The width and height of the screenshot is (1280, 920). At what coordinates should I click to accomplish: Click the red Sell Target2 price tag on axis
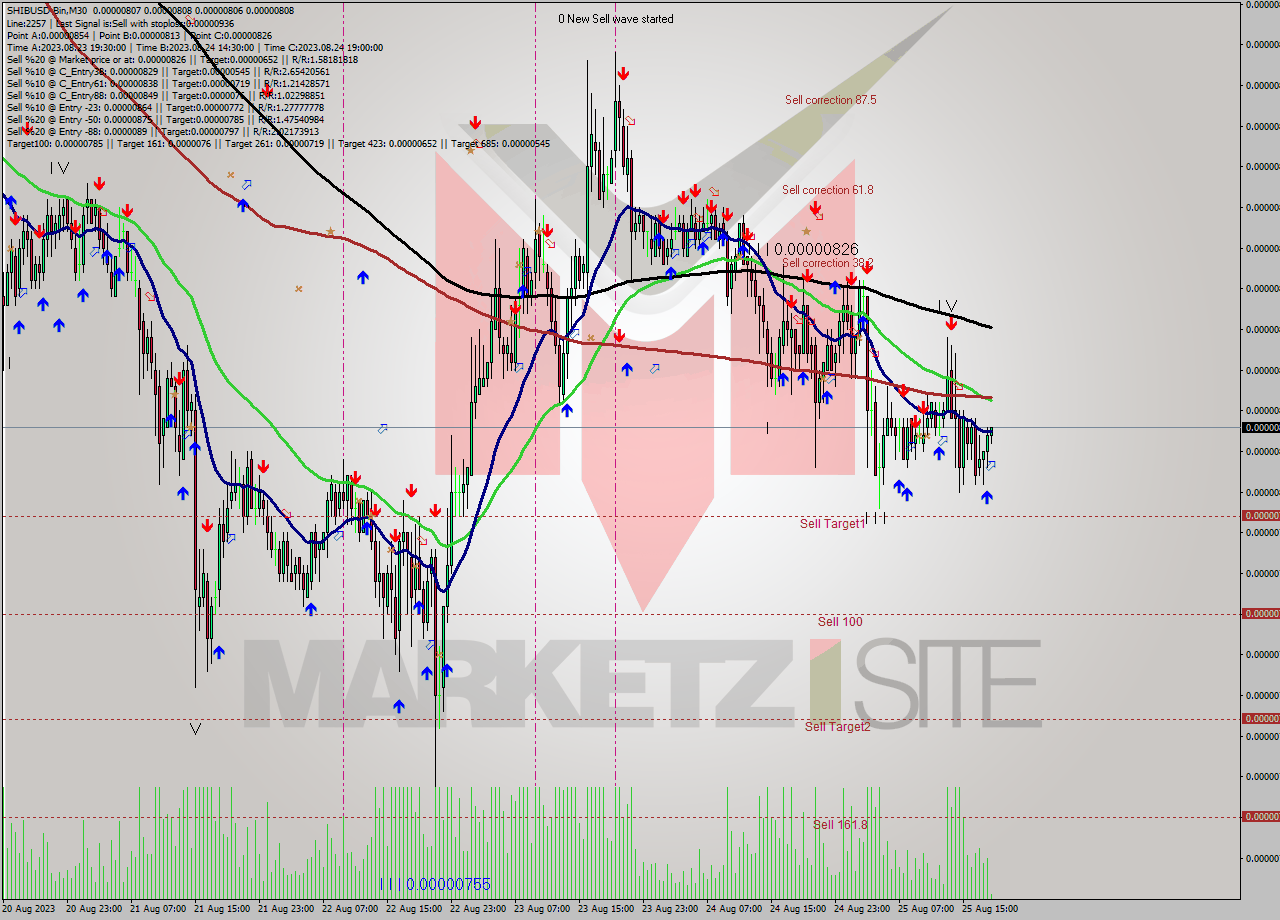1260,718
